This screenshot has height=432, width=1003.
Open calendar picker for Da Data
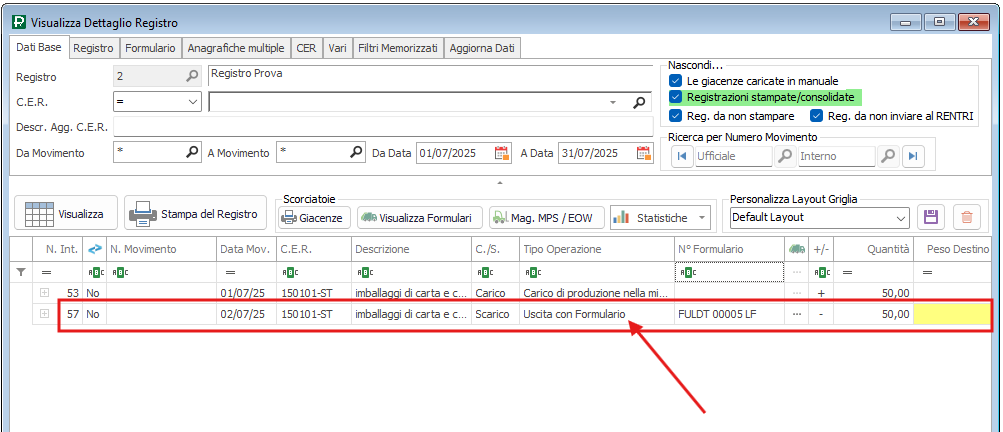pos(502,153)
